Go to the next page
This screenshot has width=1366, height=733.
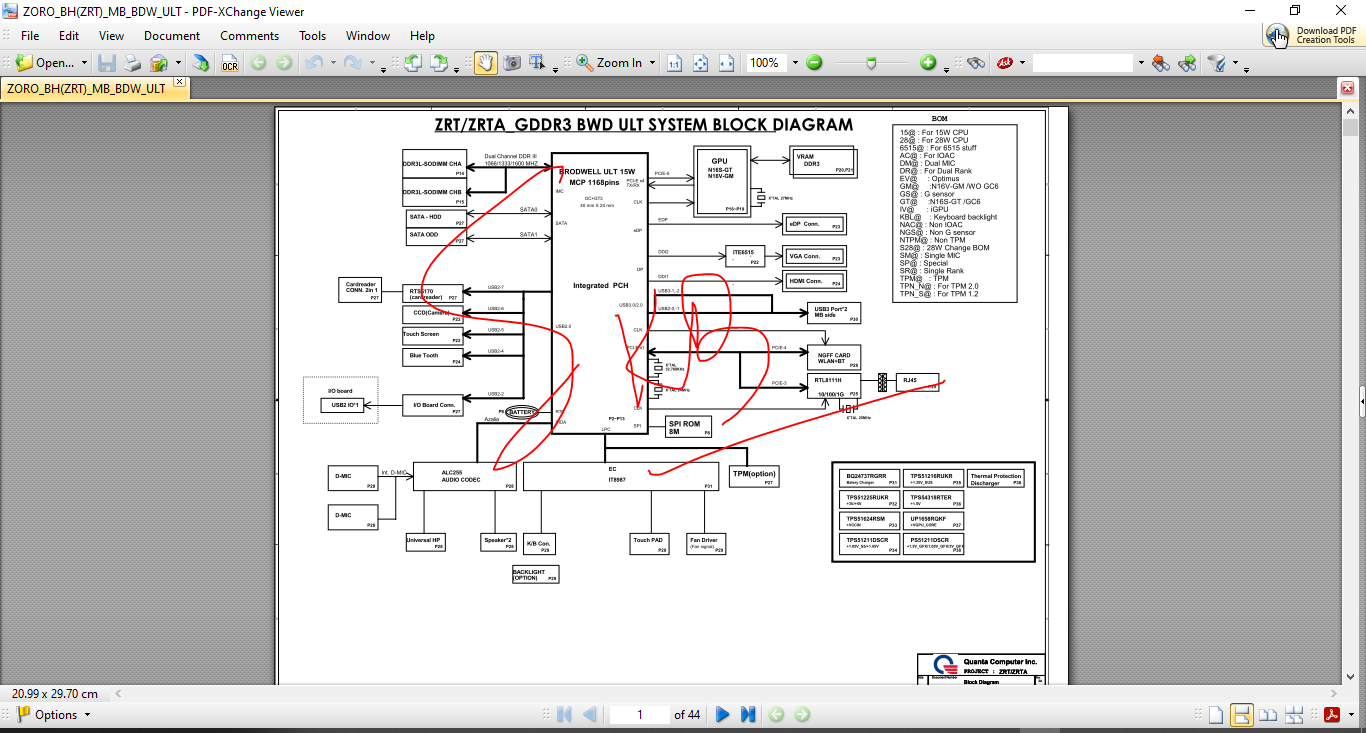tap(722, 714)
